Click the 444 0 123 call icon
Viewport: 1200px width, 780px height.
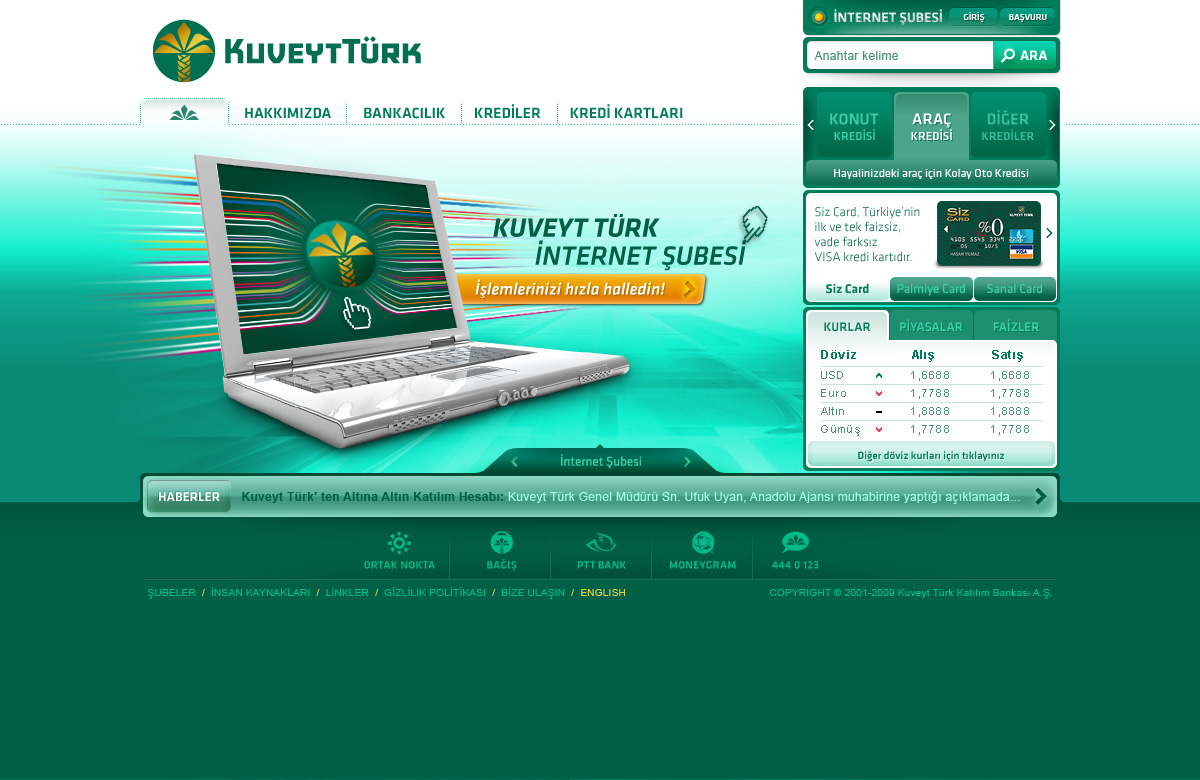tap(795, 544)
